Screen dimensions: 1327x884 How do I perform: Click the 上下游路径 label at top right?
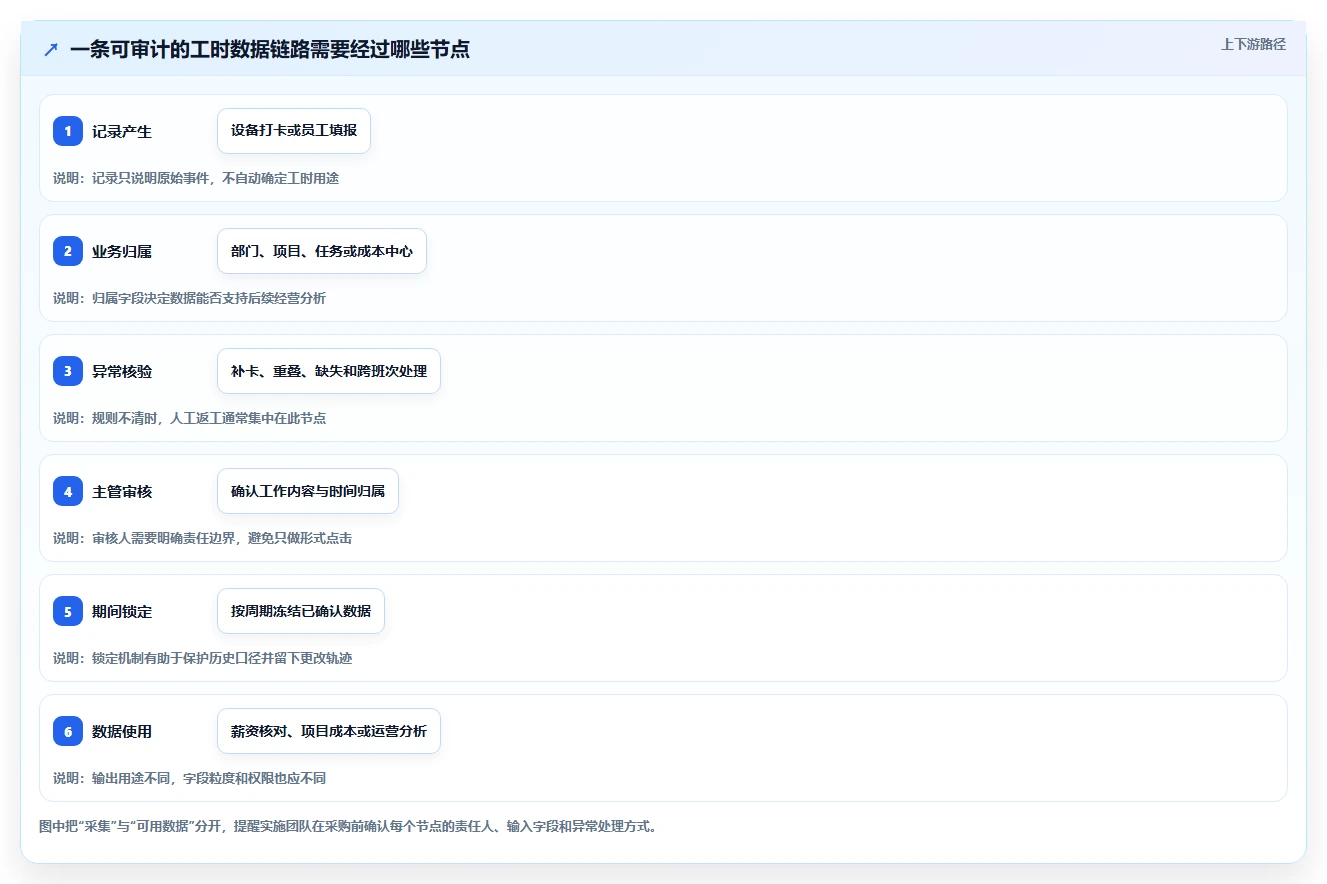click(x=1253, y=44)
